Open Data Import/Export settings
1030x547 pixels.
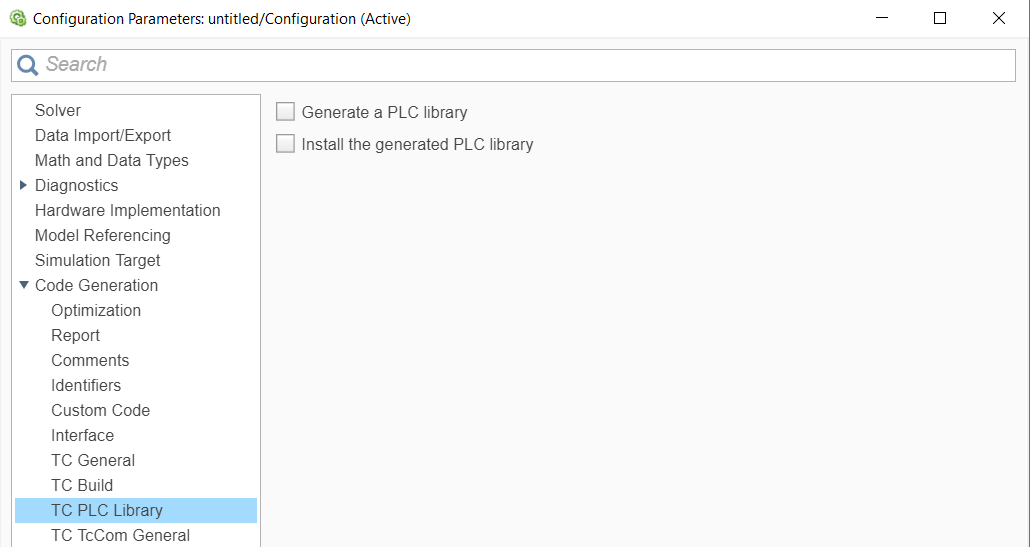point(102,135)
